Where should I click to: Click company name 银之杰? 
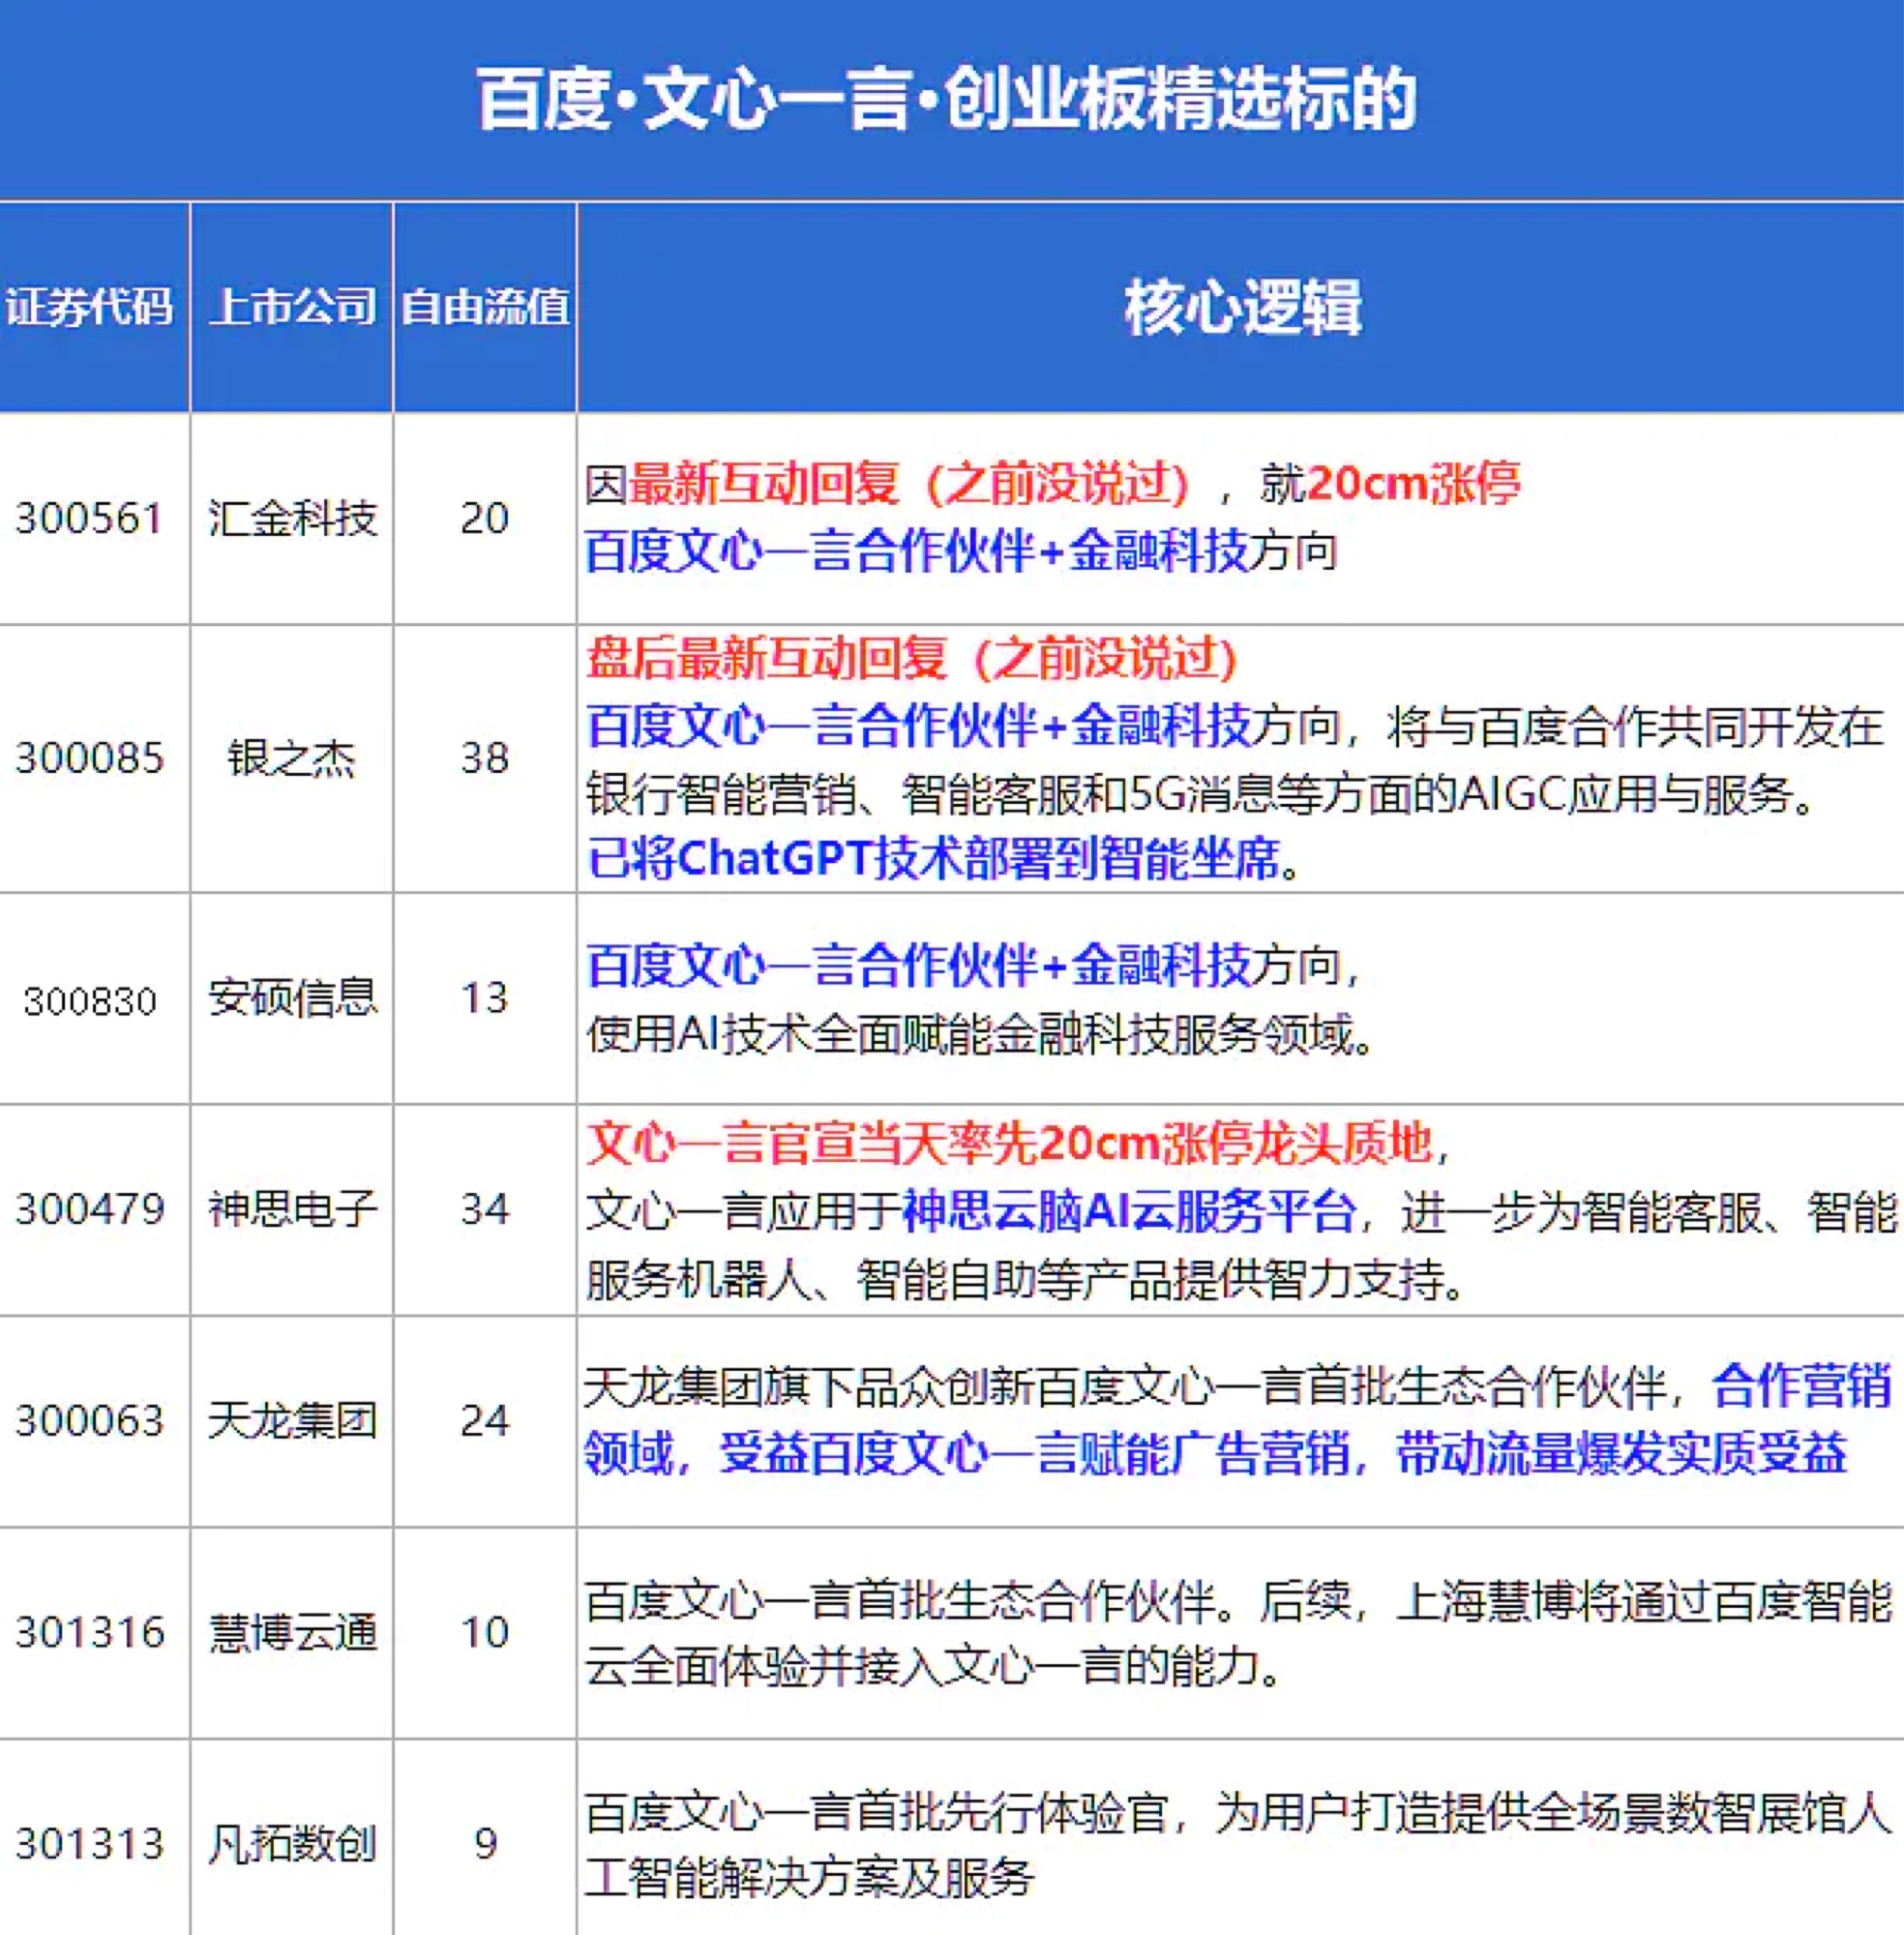(291, 758)
